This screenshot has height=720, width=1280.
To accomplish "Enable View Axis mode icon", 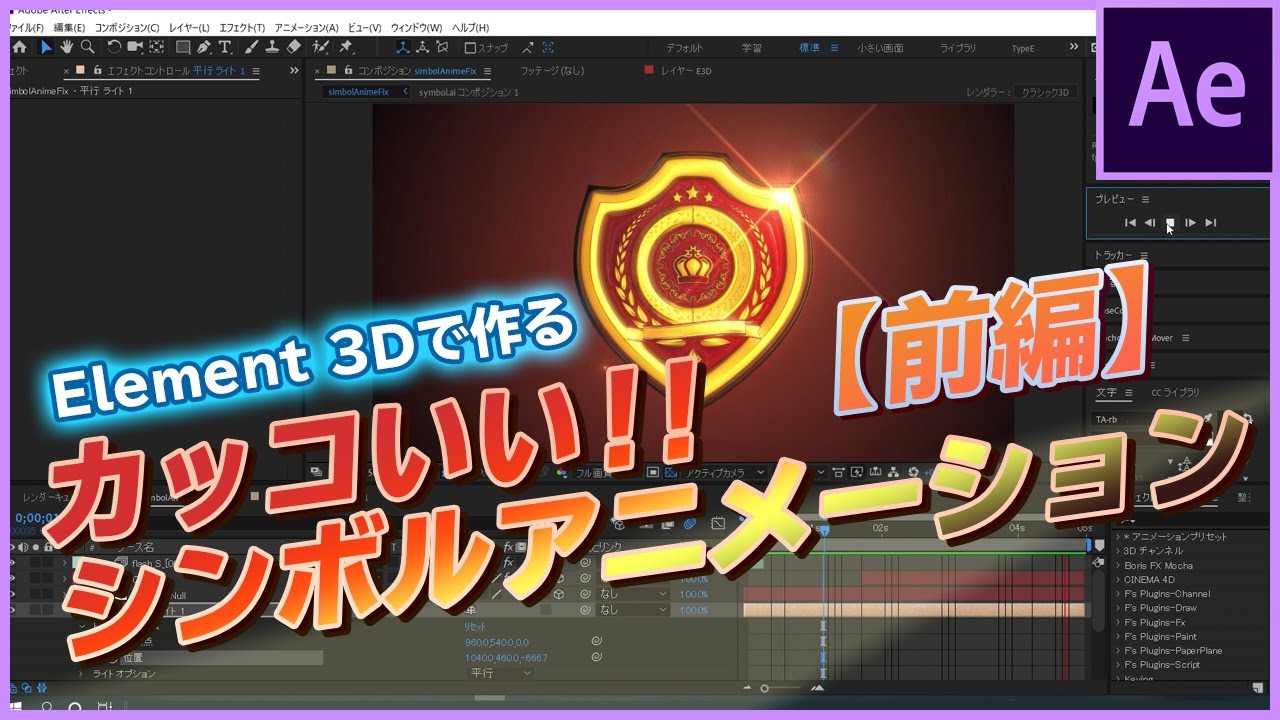I will (x=443, y=47).
